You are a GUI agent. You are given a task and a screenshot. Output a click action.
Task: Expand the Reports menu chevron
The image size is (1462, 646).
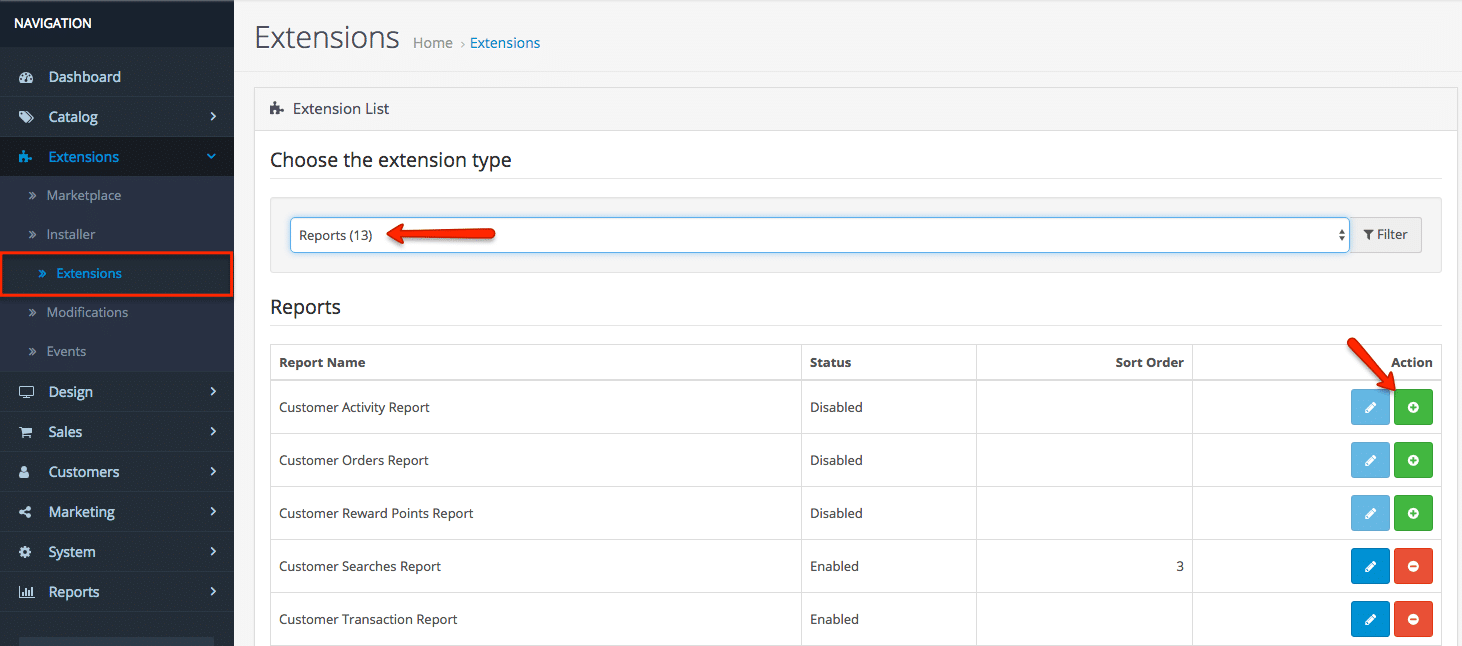[x=213, y=592]
